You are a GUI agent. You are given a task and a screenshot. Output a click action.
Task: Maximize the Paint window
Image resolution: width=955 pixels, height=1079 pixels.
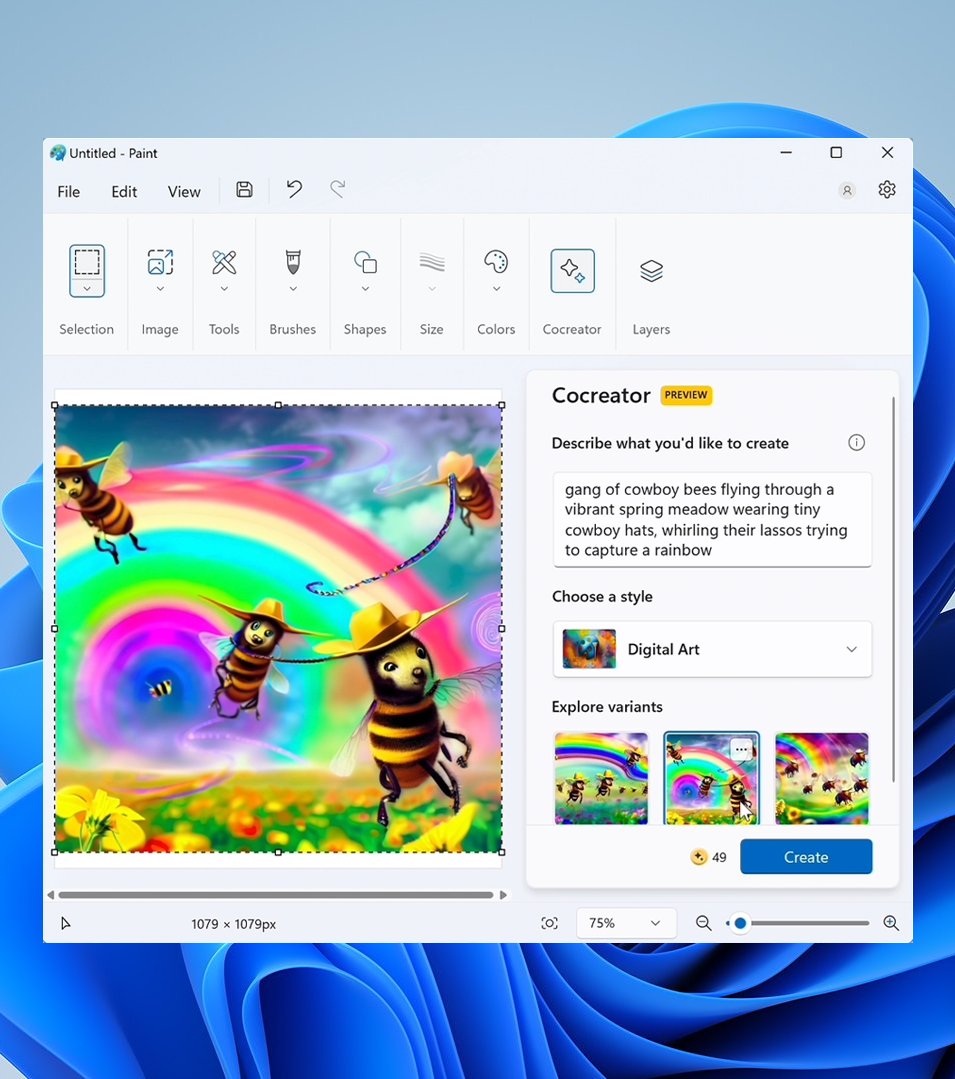pos(836,153)
